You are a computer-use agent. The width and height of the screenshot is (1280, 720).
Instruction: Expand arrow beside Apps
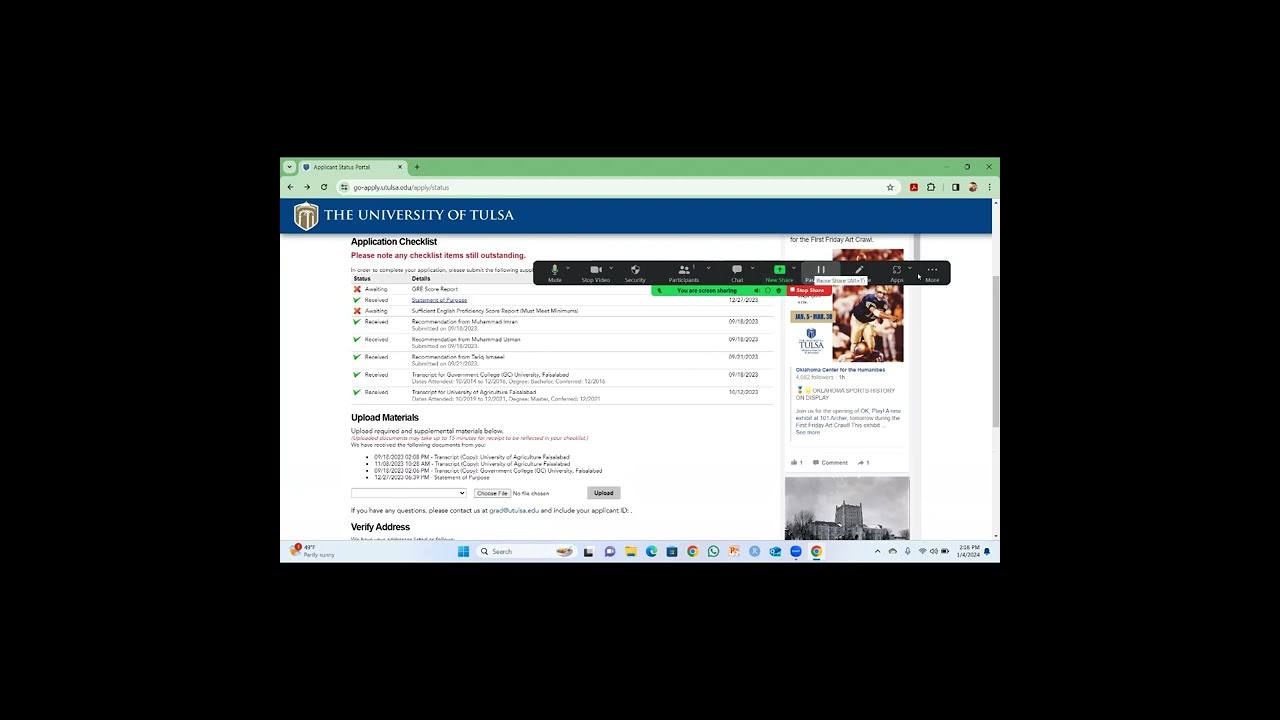pos(910,268)
